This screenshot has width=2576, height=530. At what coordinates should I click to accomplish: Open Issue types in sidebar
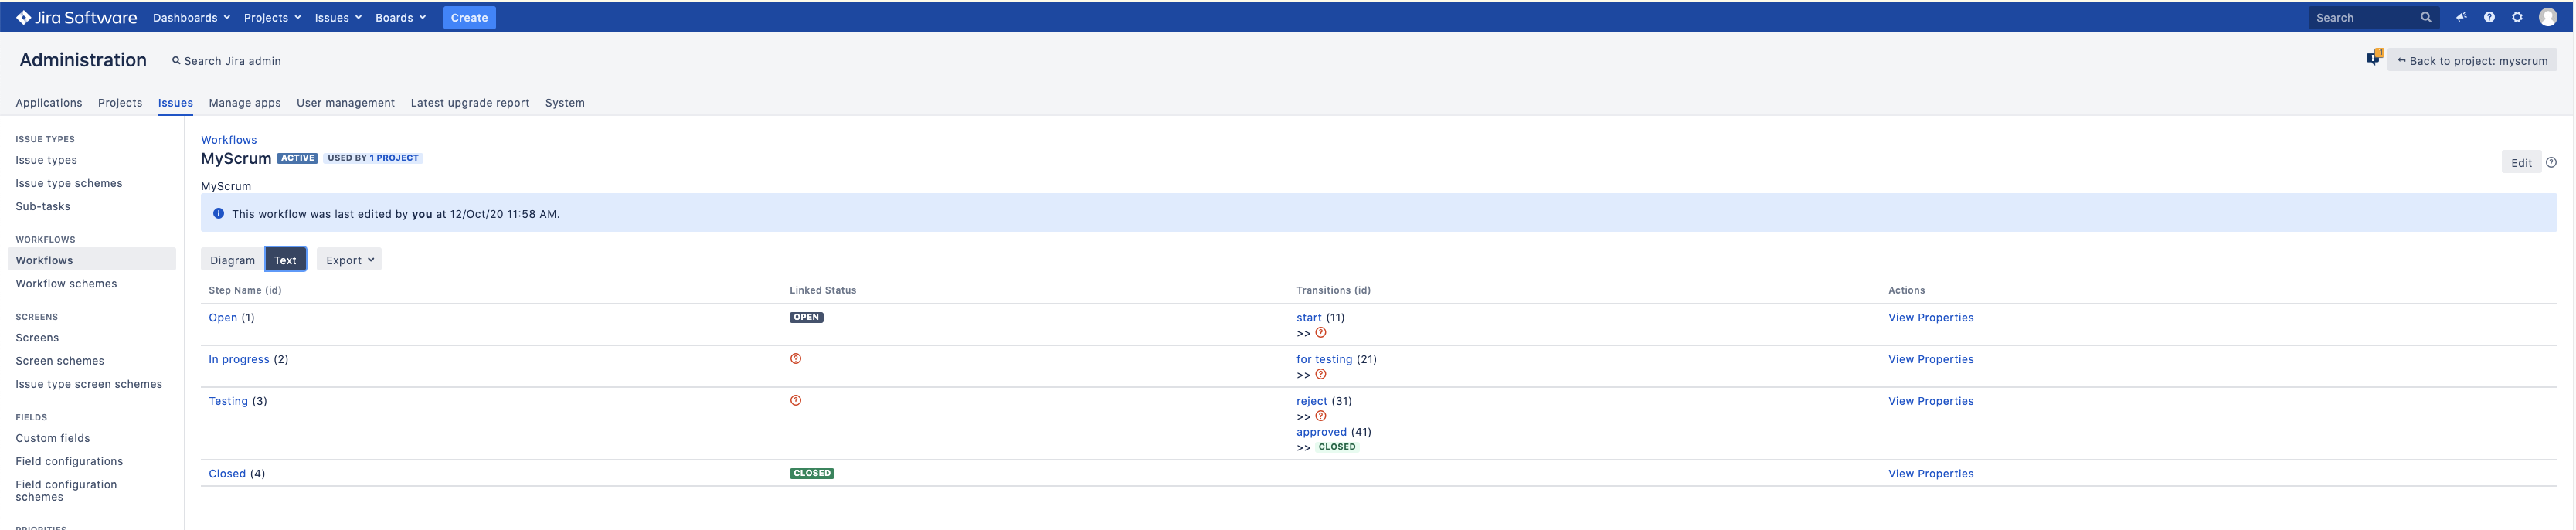46,160
